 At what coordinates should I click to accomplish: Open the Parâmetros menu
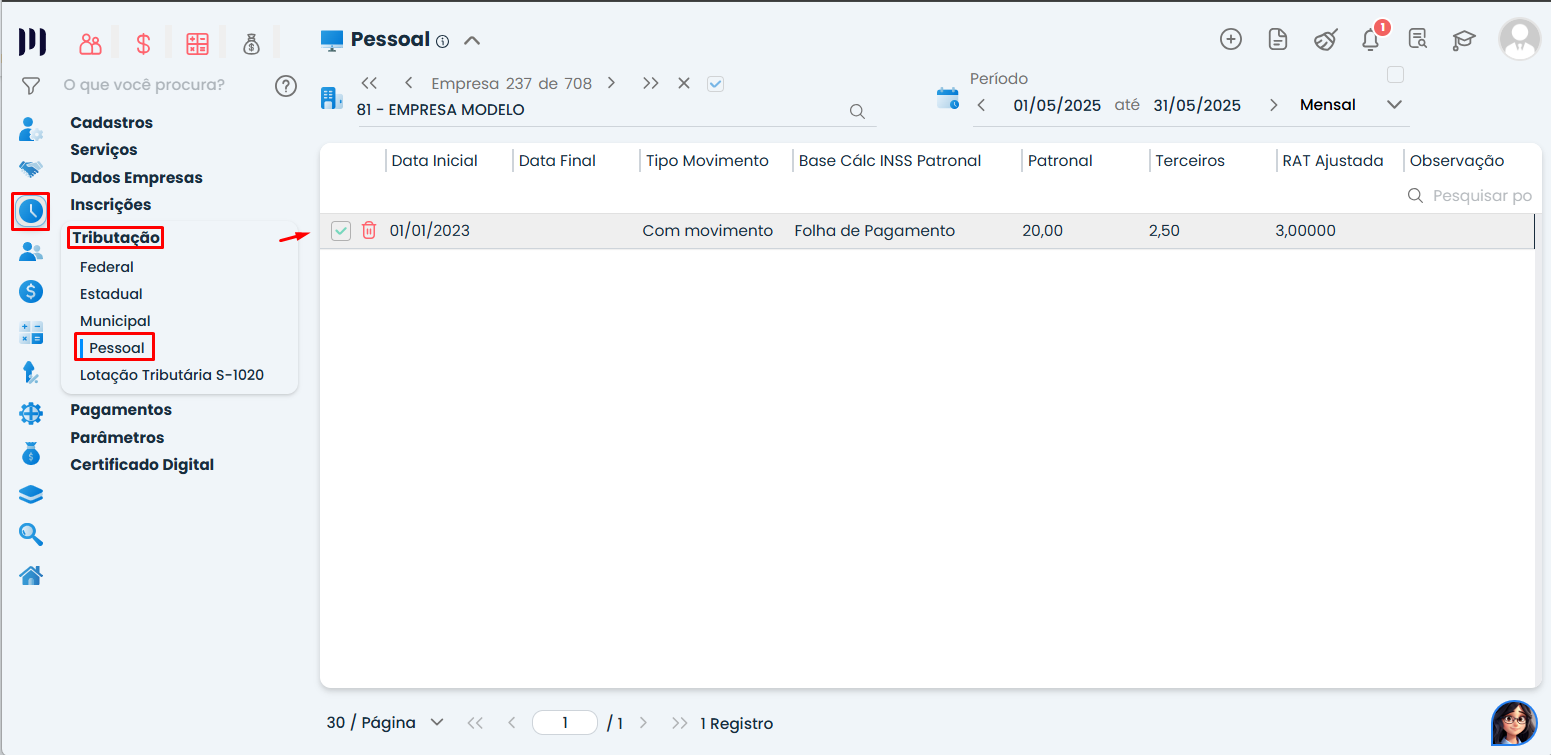[117, 438]
